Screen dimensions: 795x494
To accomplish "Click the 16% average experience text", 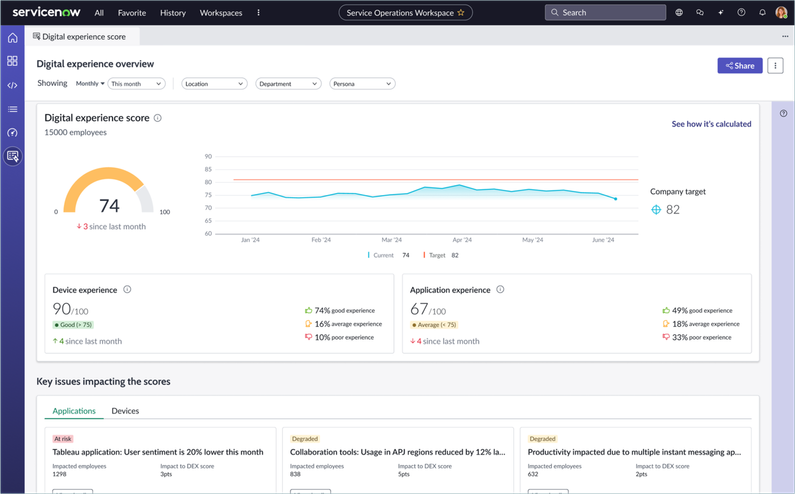I will click(348, 324).
